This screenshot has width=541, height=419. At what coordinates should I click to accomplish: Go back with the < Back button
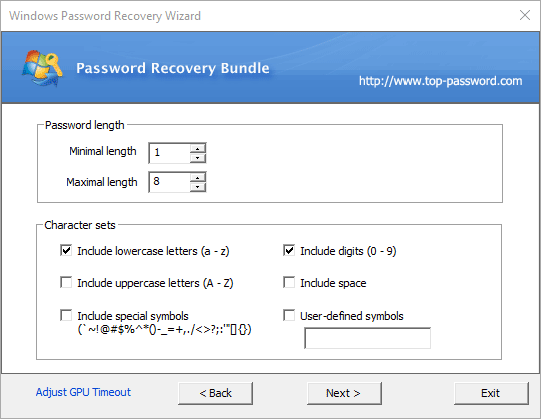(x=215, y=393)
